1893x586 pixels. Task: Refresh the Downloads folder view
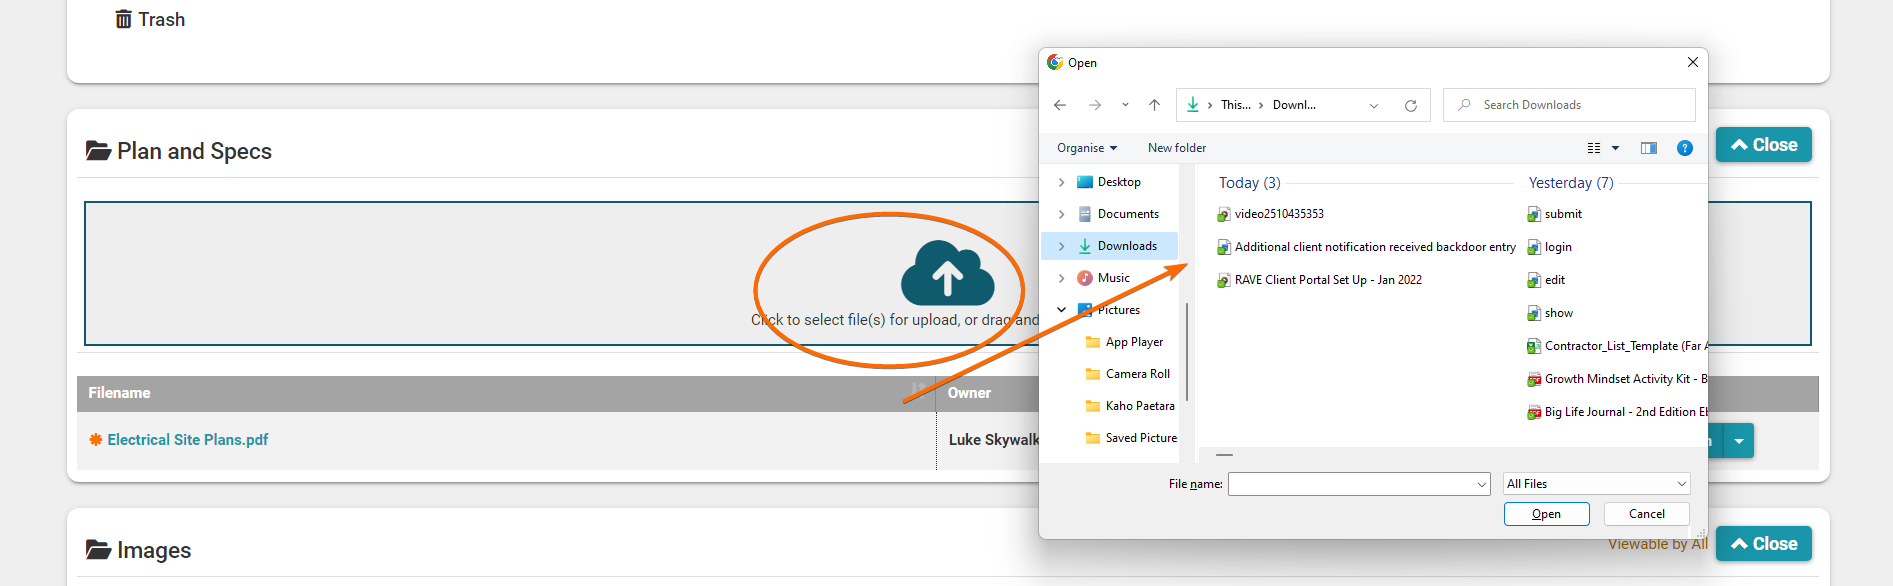[x=1411, y=106]
